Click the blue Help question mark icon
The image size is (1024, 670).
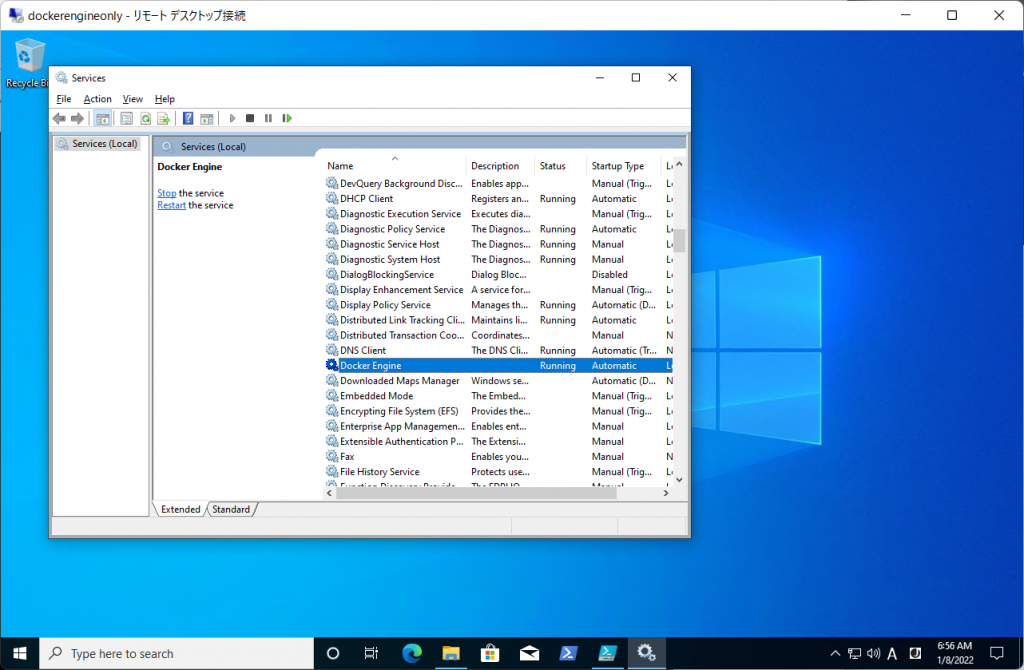point(188,118)
